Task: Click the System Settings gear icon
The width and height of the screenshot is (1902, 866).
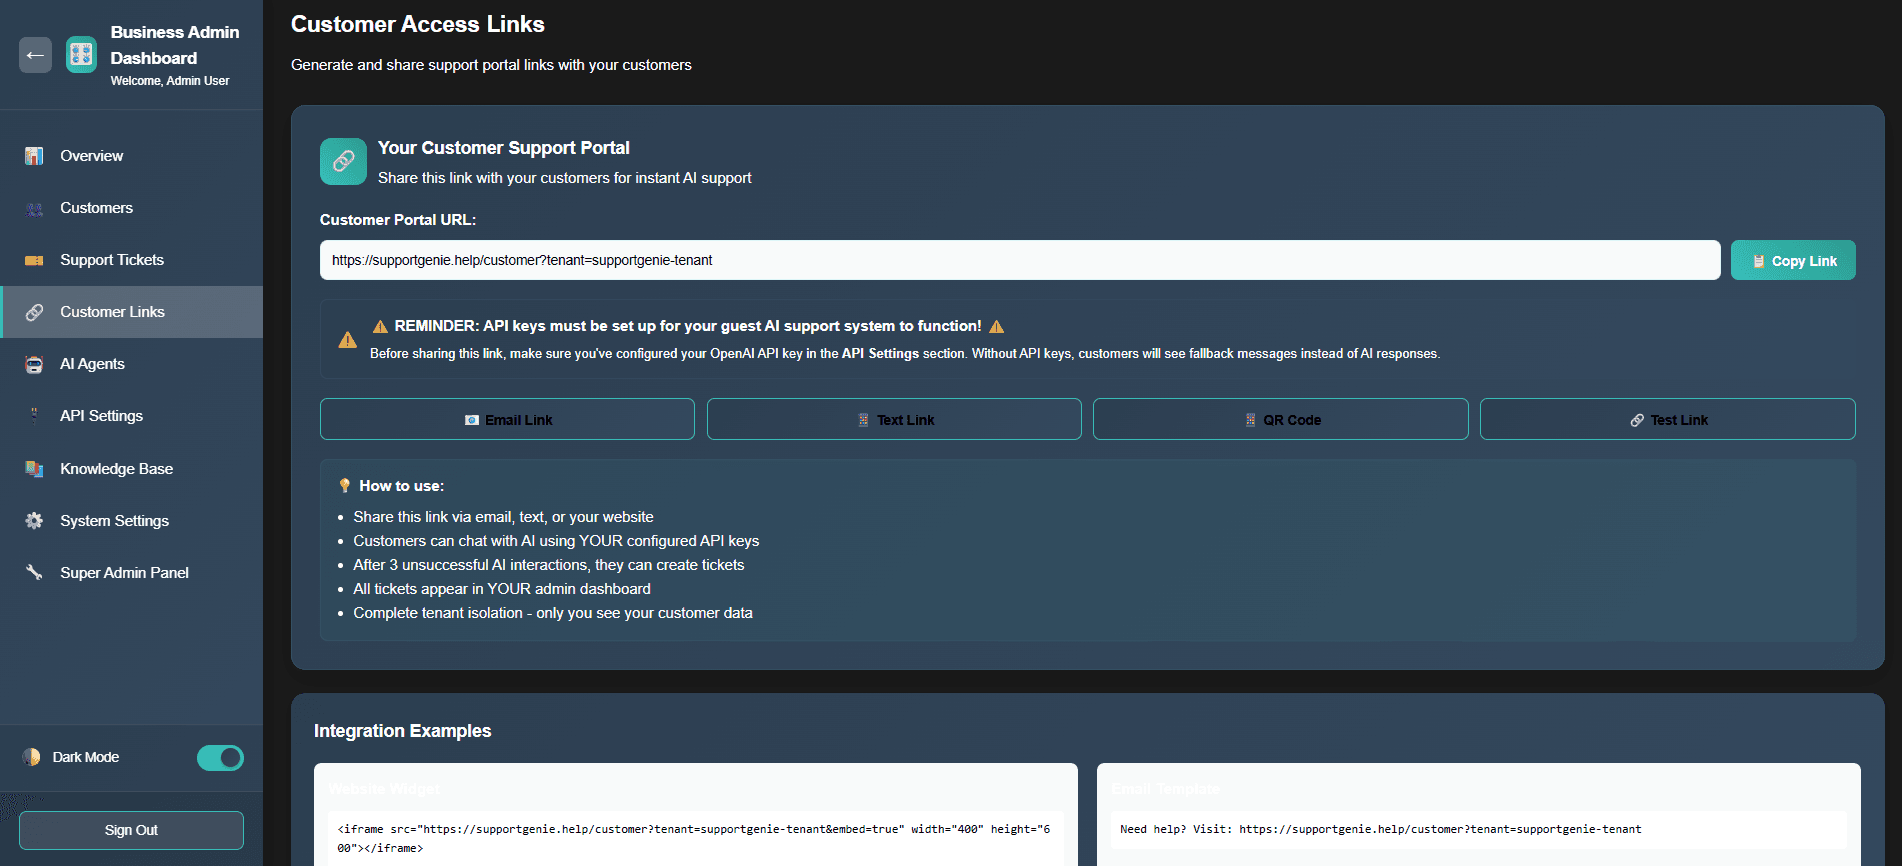Action: (34, 521)
